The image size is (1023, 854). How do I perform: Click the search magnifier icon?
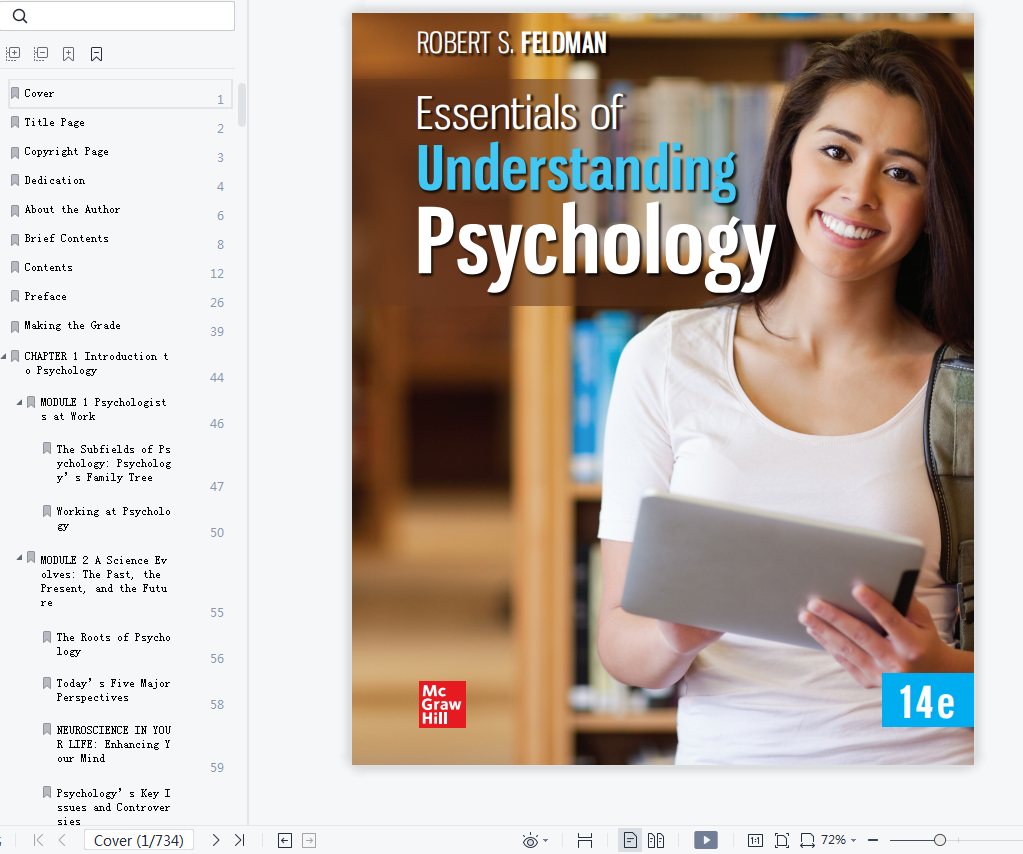pos(20,16)
